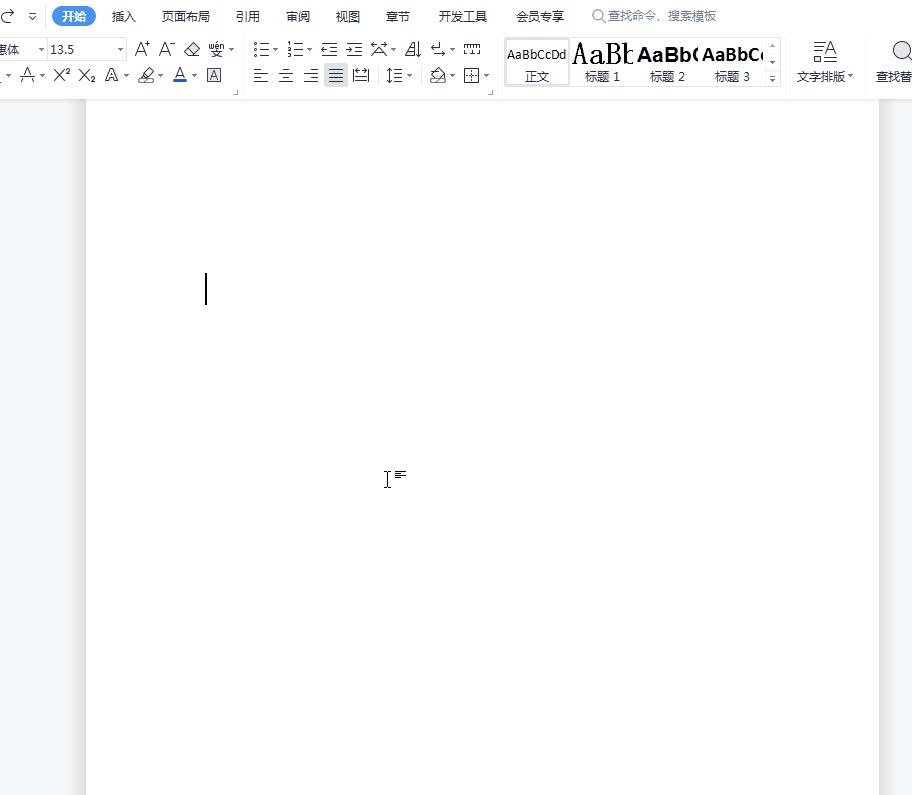Open the 引用 tab

pos(248,16)
